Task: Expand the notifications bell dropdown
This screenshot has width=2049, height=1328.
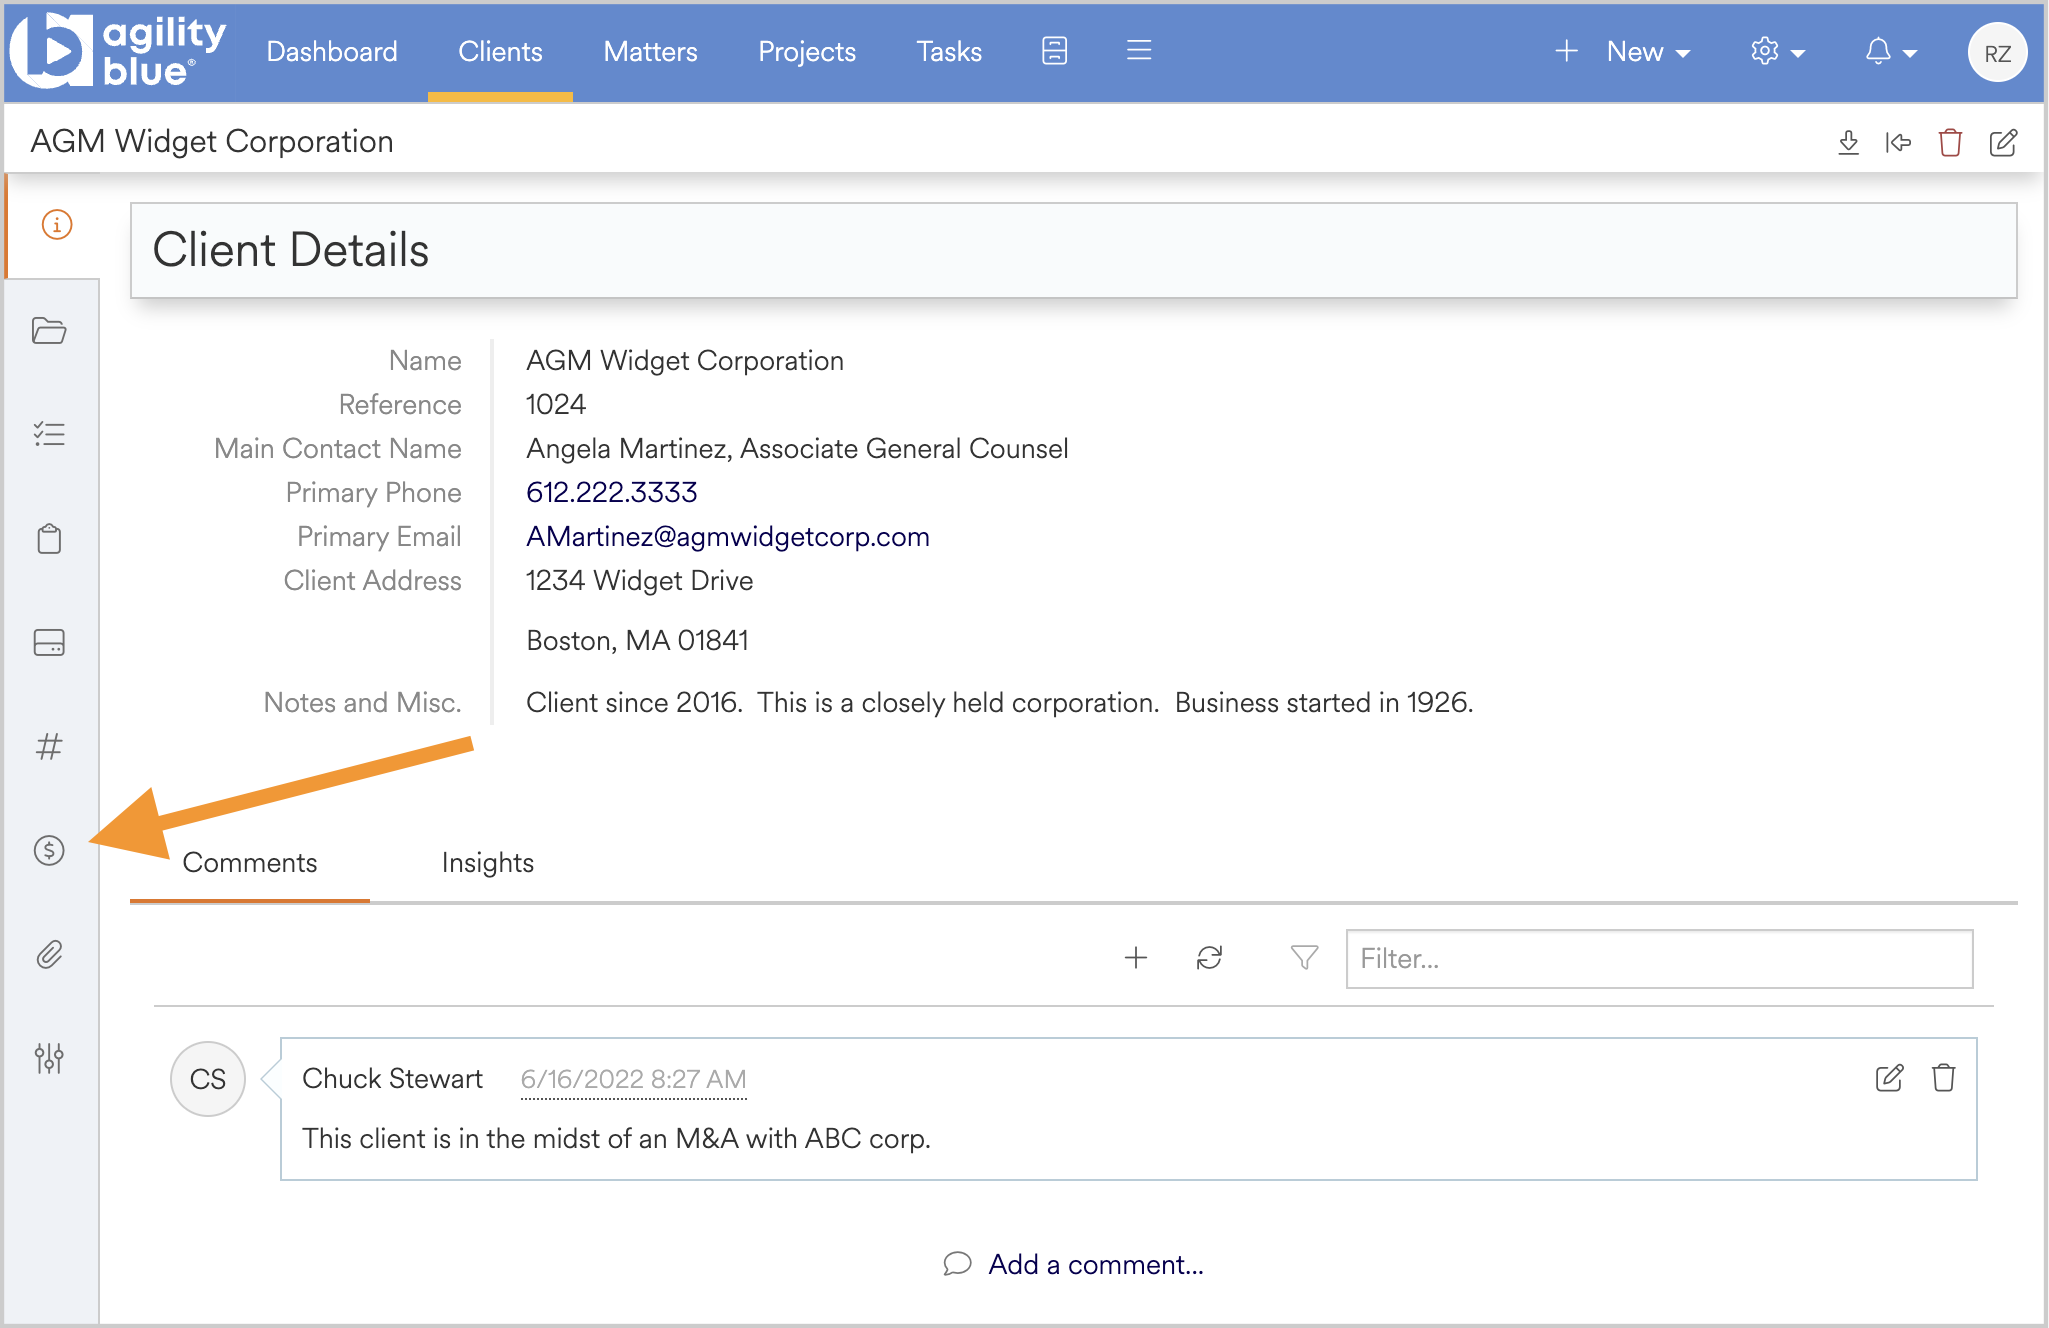Action: coord(1892,52)
